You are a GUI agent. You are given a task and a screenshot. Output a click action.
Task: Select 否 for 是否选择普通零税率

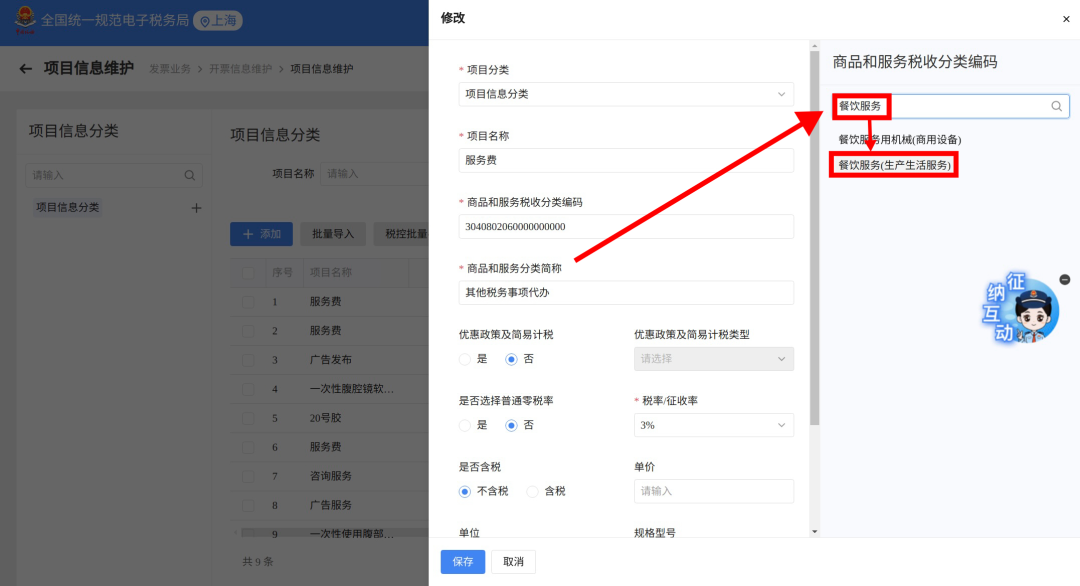pos(511,426)
